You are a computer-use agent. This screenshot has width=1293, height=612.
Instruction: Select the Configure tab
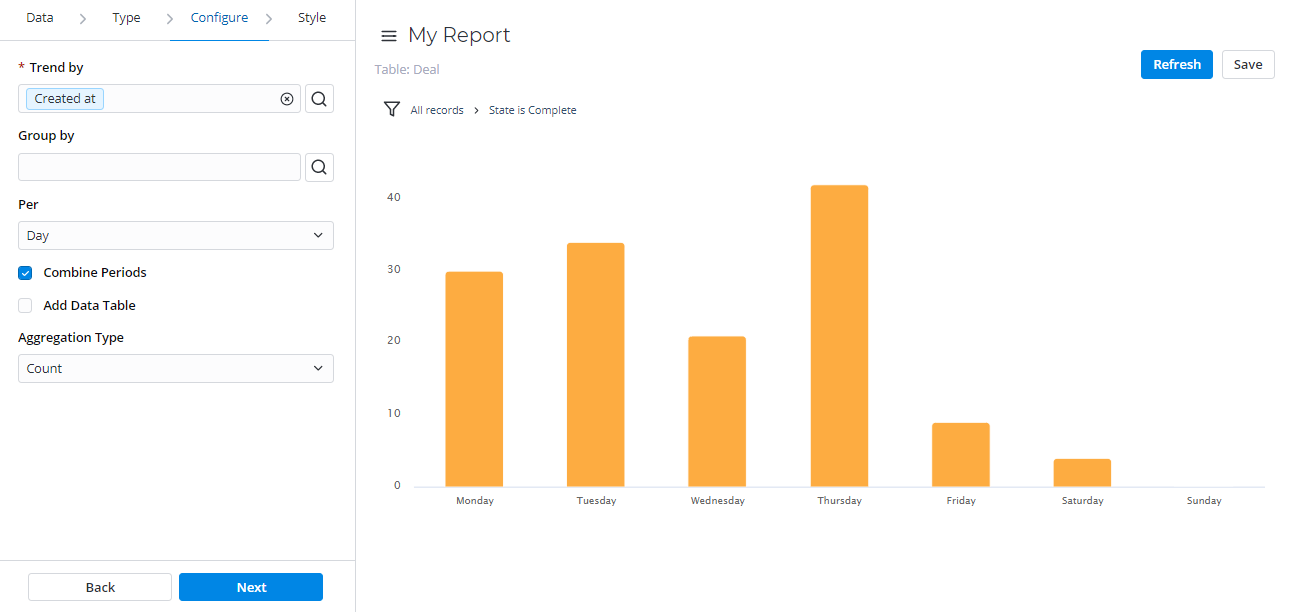[219, 18]
